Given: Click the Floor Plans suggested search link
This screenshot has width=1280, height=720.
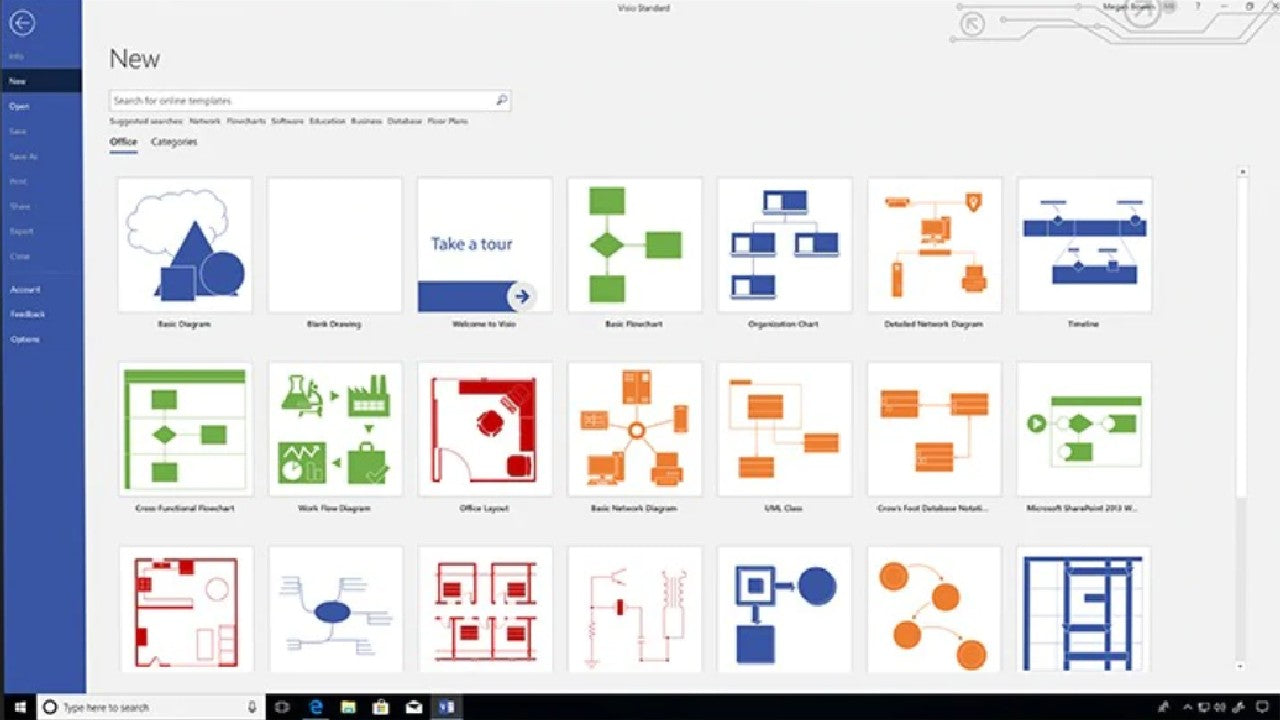Looking at the screenshot, I should [448, 121].
